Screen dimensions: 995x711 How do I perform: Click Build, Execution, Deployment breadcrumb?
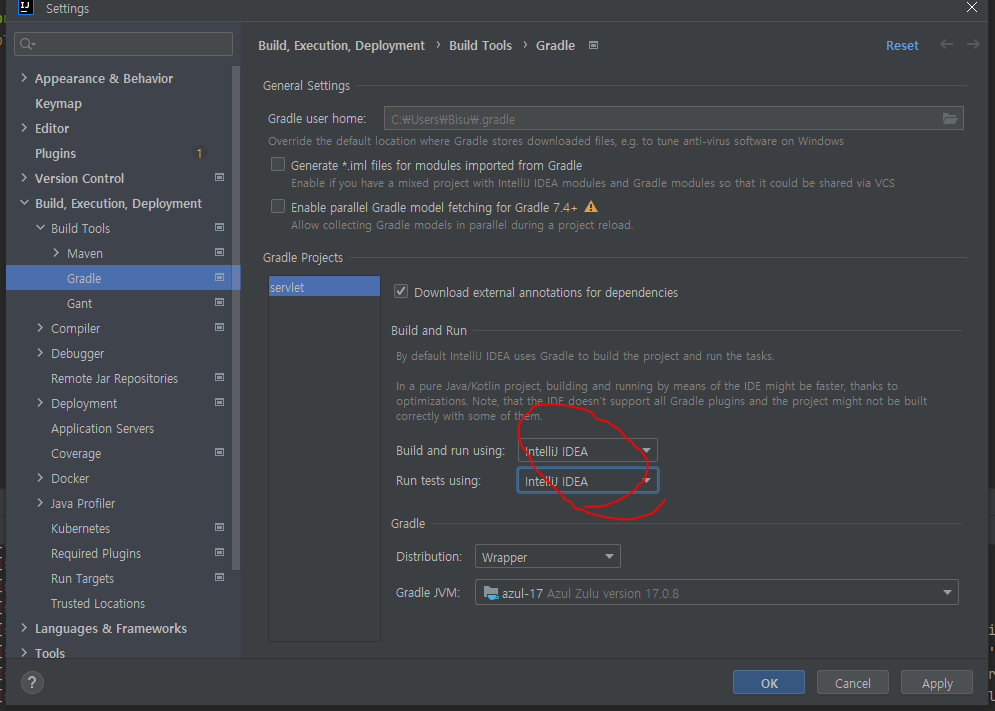pos(341,46)
